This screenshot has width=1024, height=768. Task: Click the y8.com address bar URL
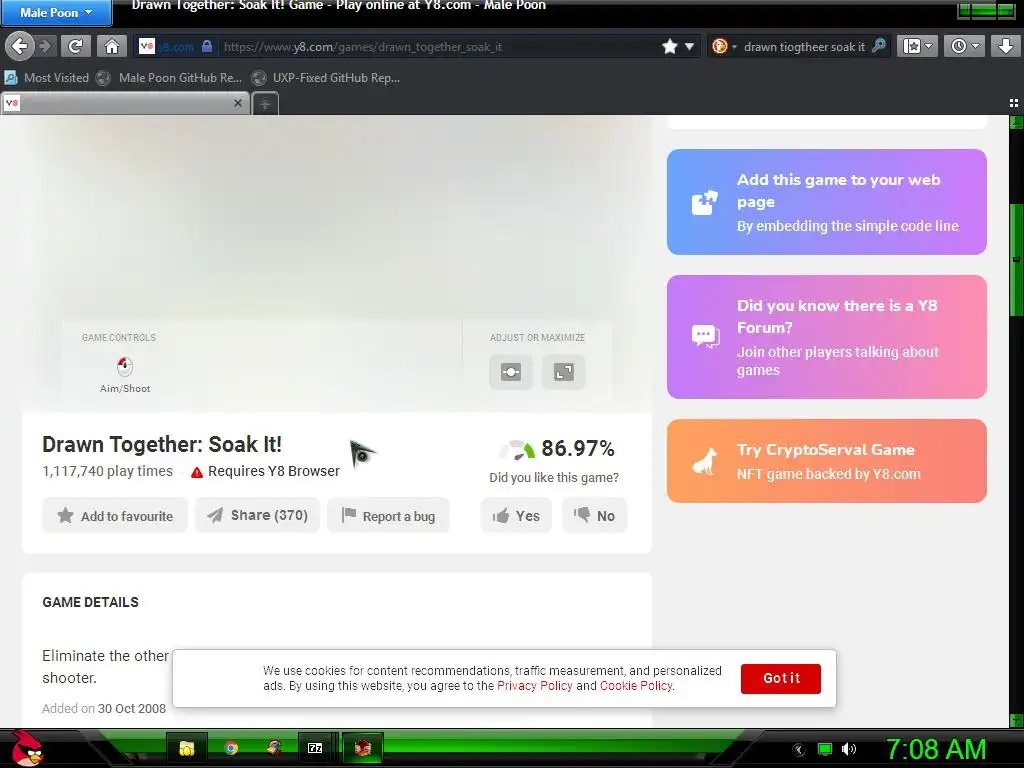362,47
